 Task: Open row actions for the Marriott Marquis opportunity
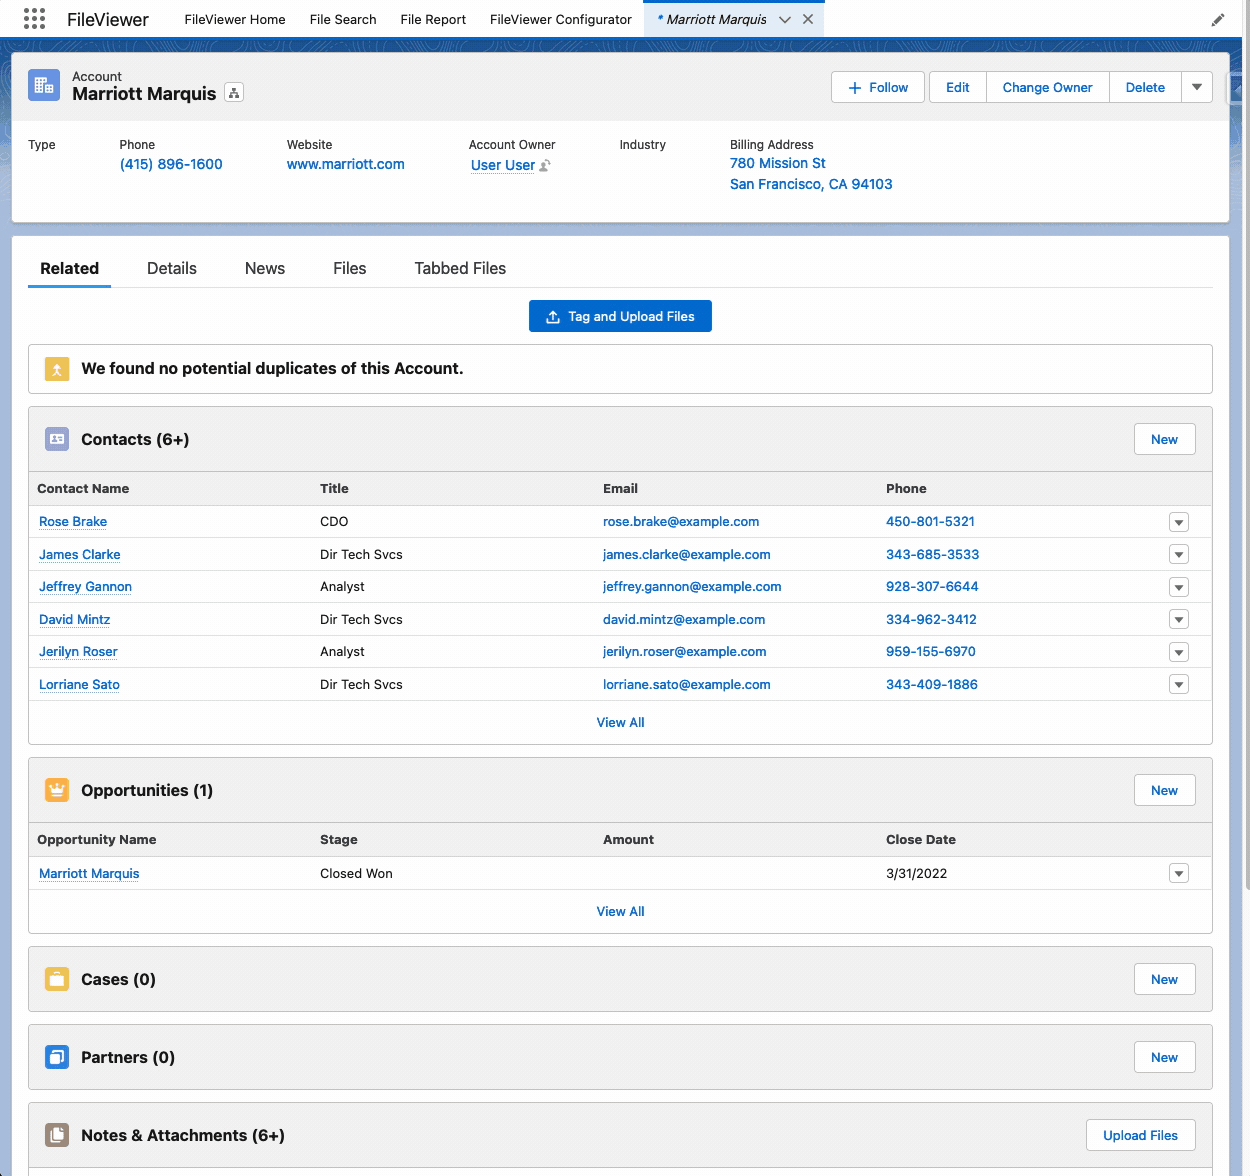(x=1179, y=873)
